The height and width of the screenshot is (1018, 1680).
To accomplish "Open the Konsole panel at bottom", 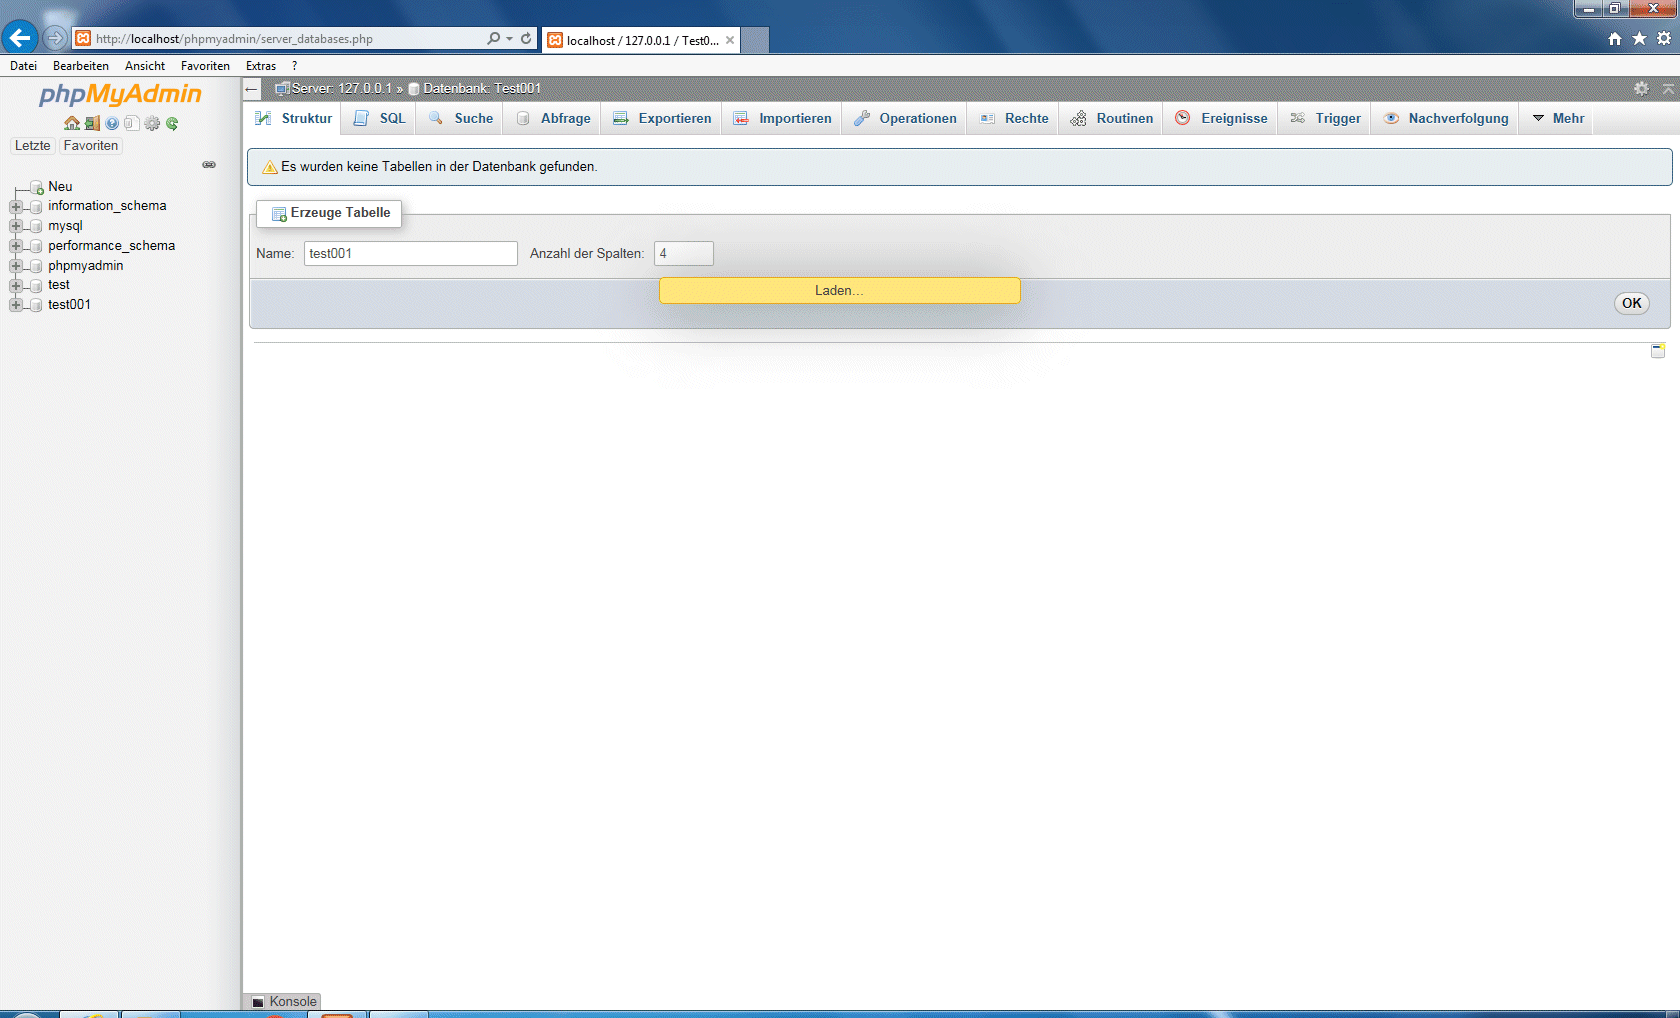I will tap(284, 1001).
